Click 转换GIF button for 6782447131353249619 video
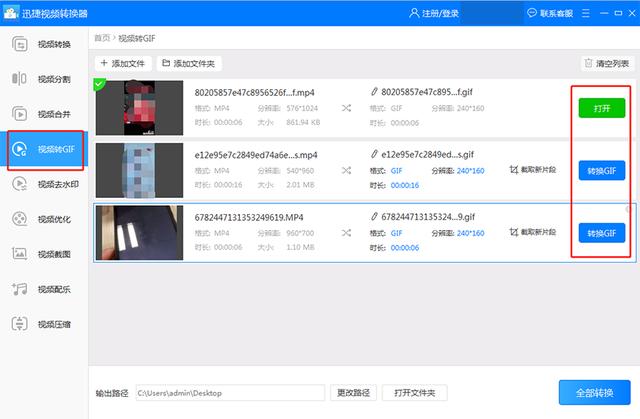 point(602,233)
